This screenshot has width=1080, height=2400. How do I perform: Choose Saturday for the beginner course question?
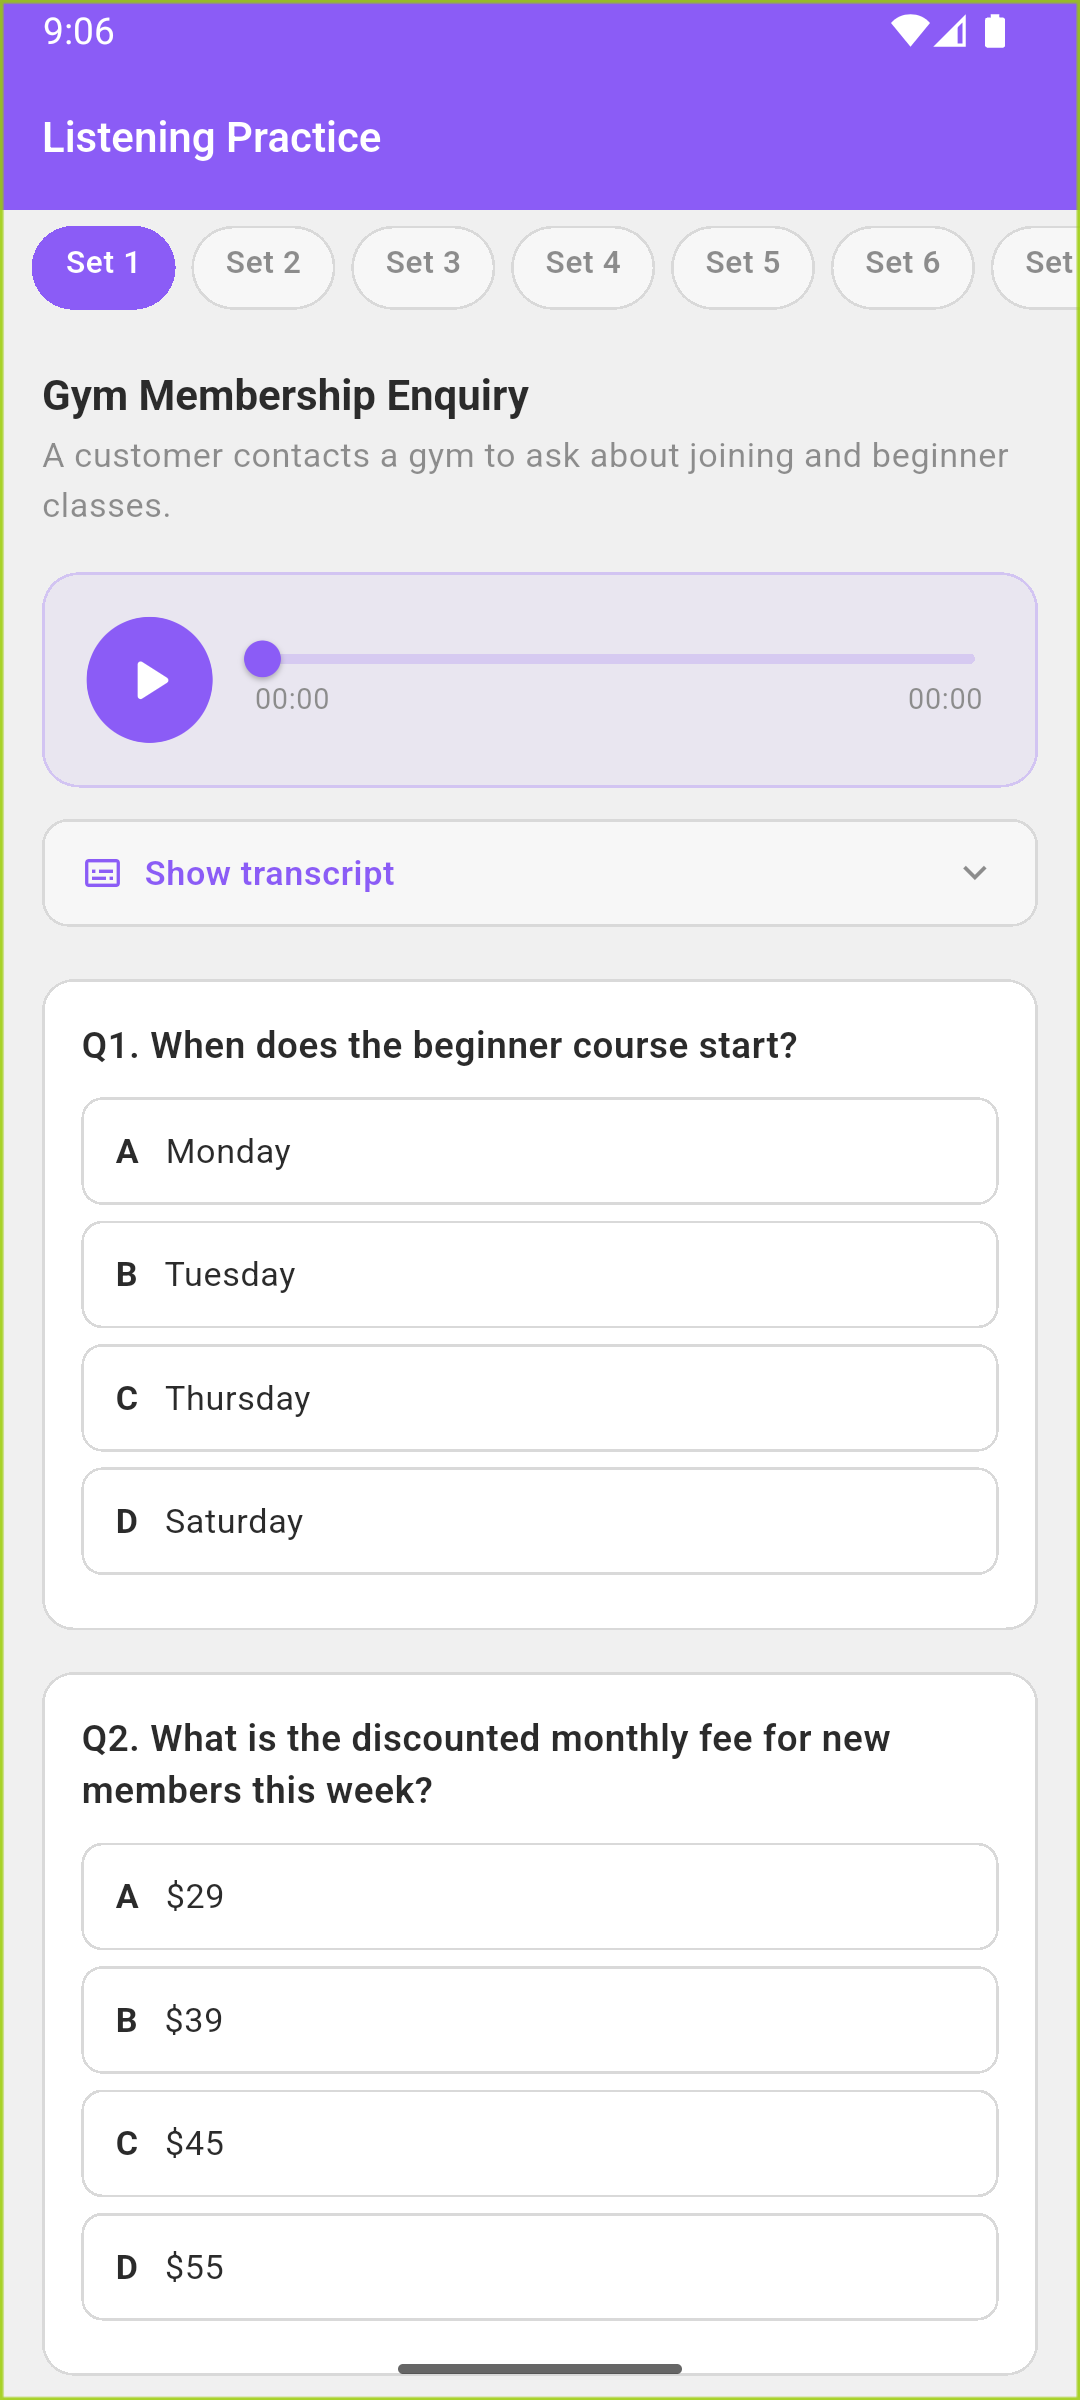click(539, 1520)
